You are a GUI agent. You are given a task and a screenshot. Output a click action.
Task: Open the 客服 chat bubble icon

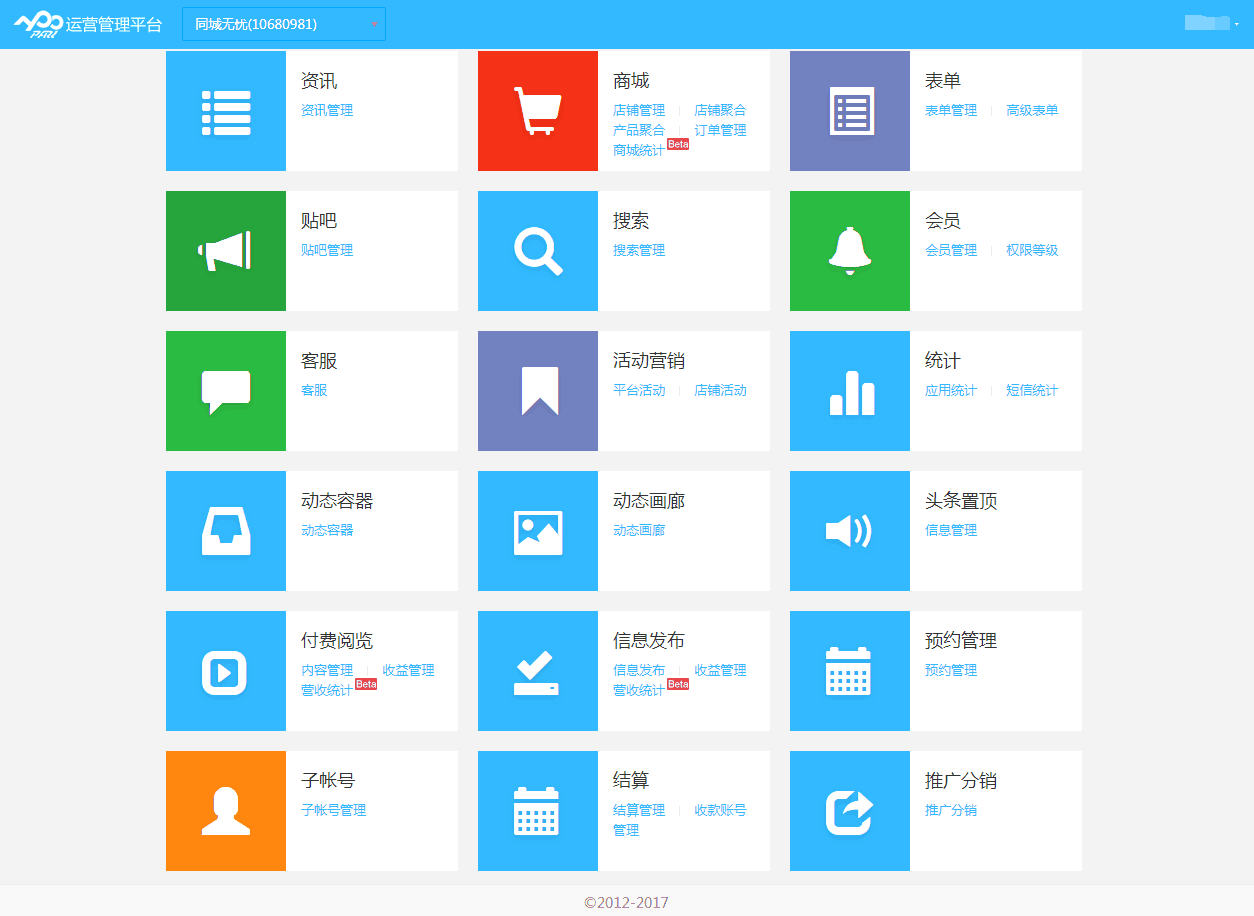pyautogui.click(x=225, y=390)
